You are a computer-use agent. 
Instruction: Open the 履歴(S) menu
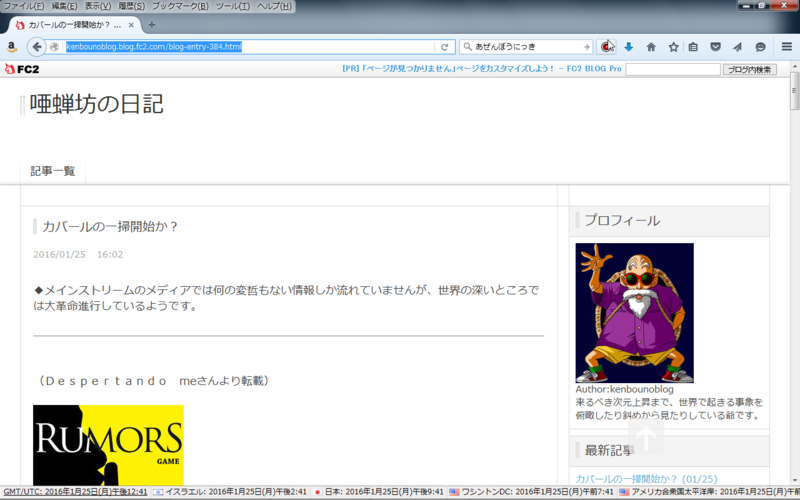click(x=132, y=6)
